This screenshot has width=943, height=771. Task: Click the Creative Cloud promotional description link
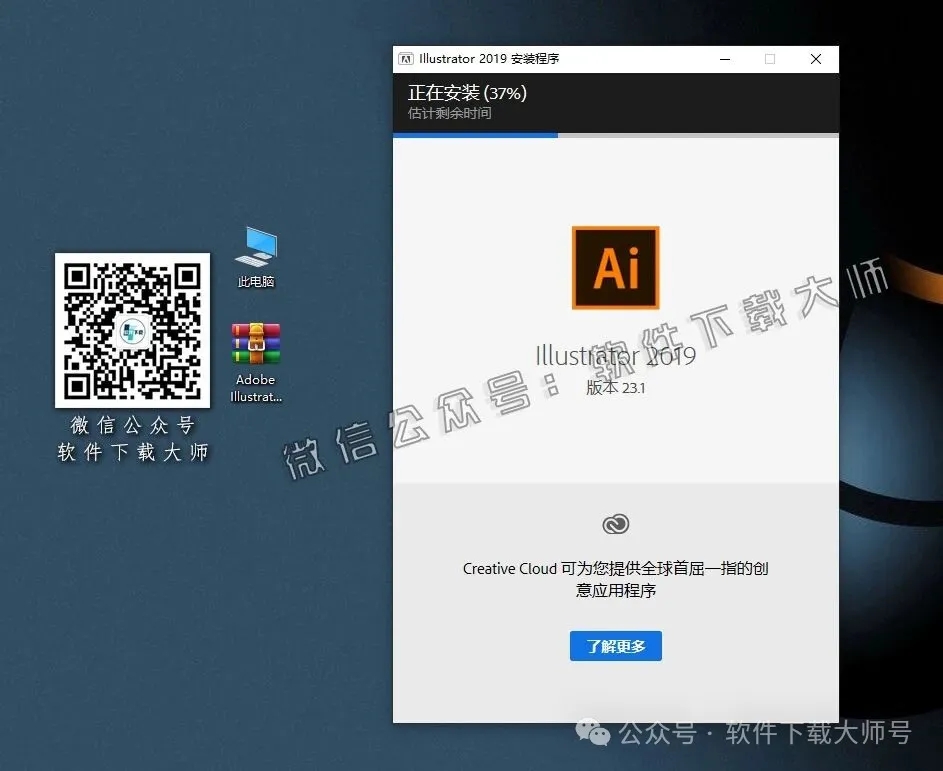[615, 579]
